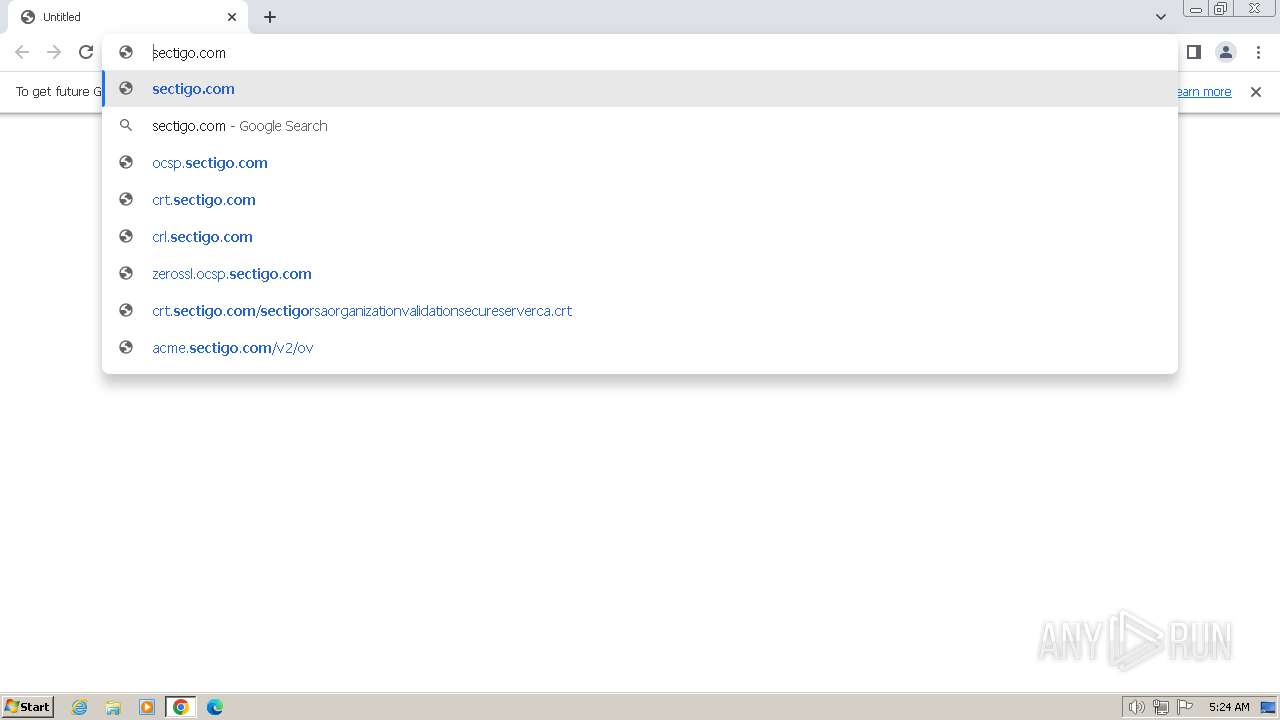Screen dimensions: 1280x720
Task: Reload the page with the refresh icon
Action: (86, 52)
